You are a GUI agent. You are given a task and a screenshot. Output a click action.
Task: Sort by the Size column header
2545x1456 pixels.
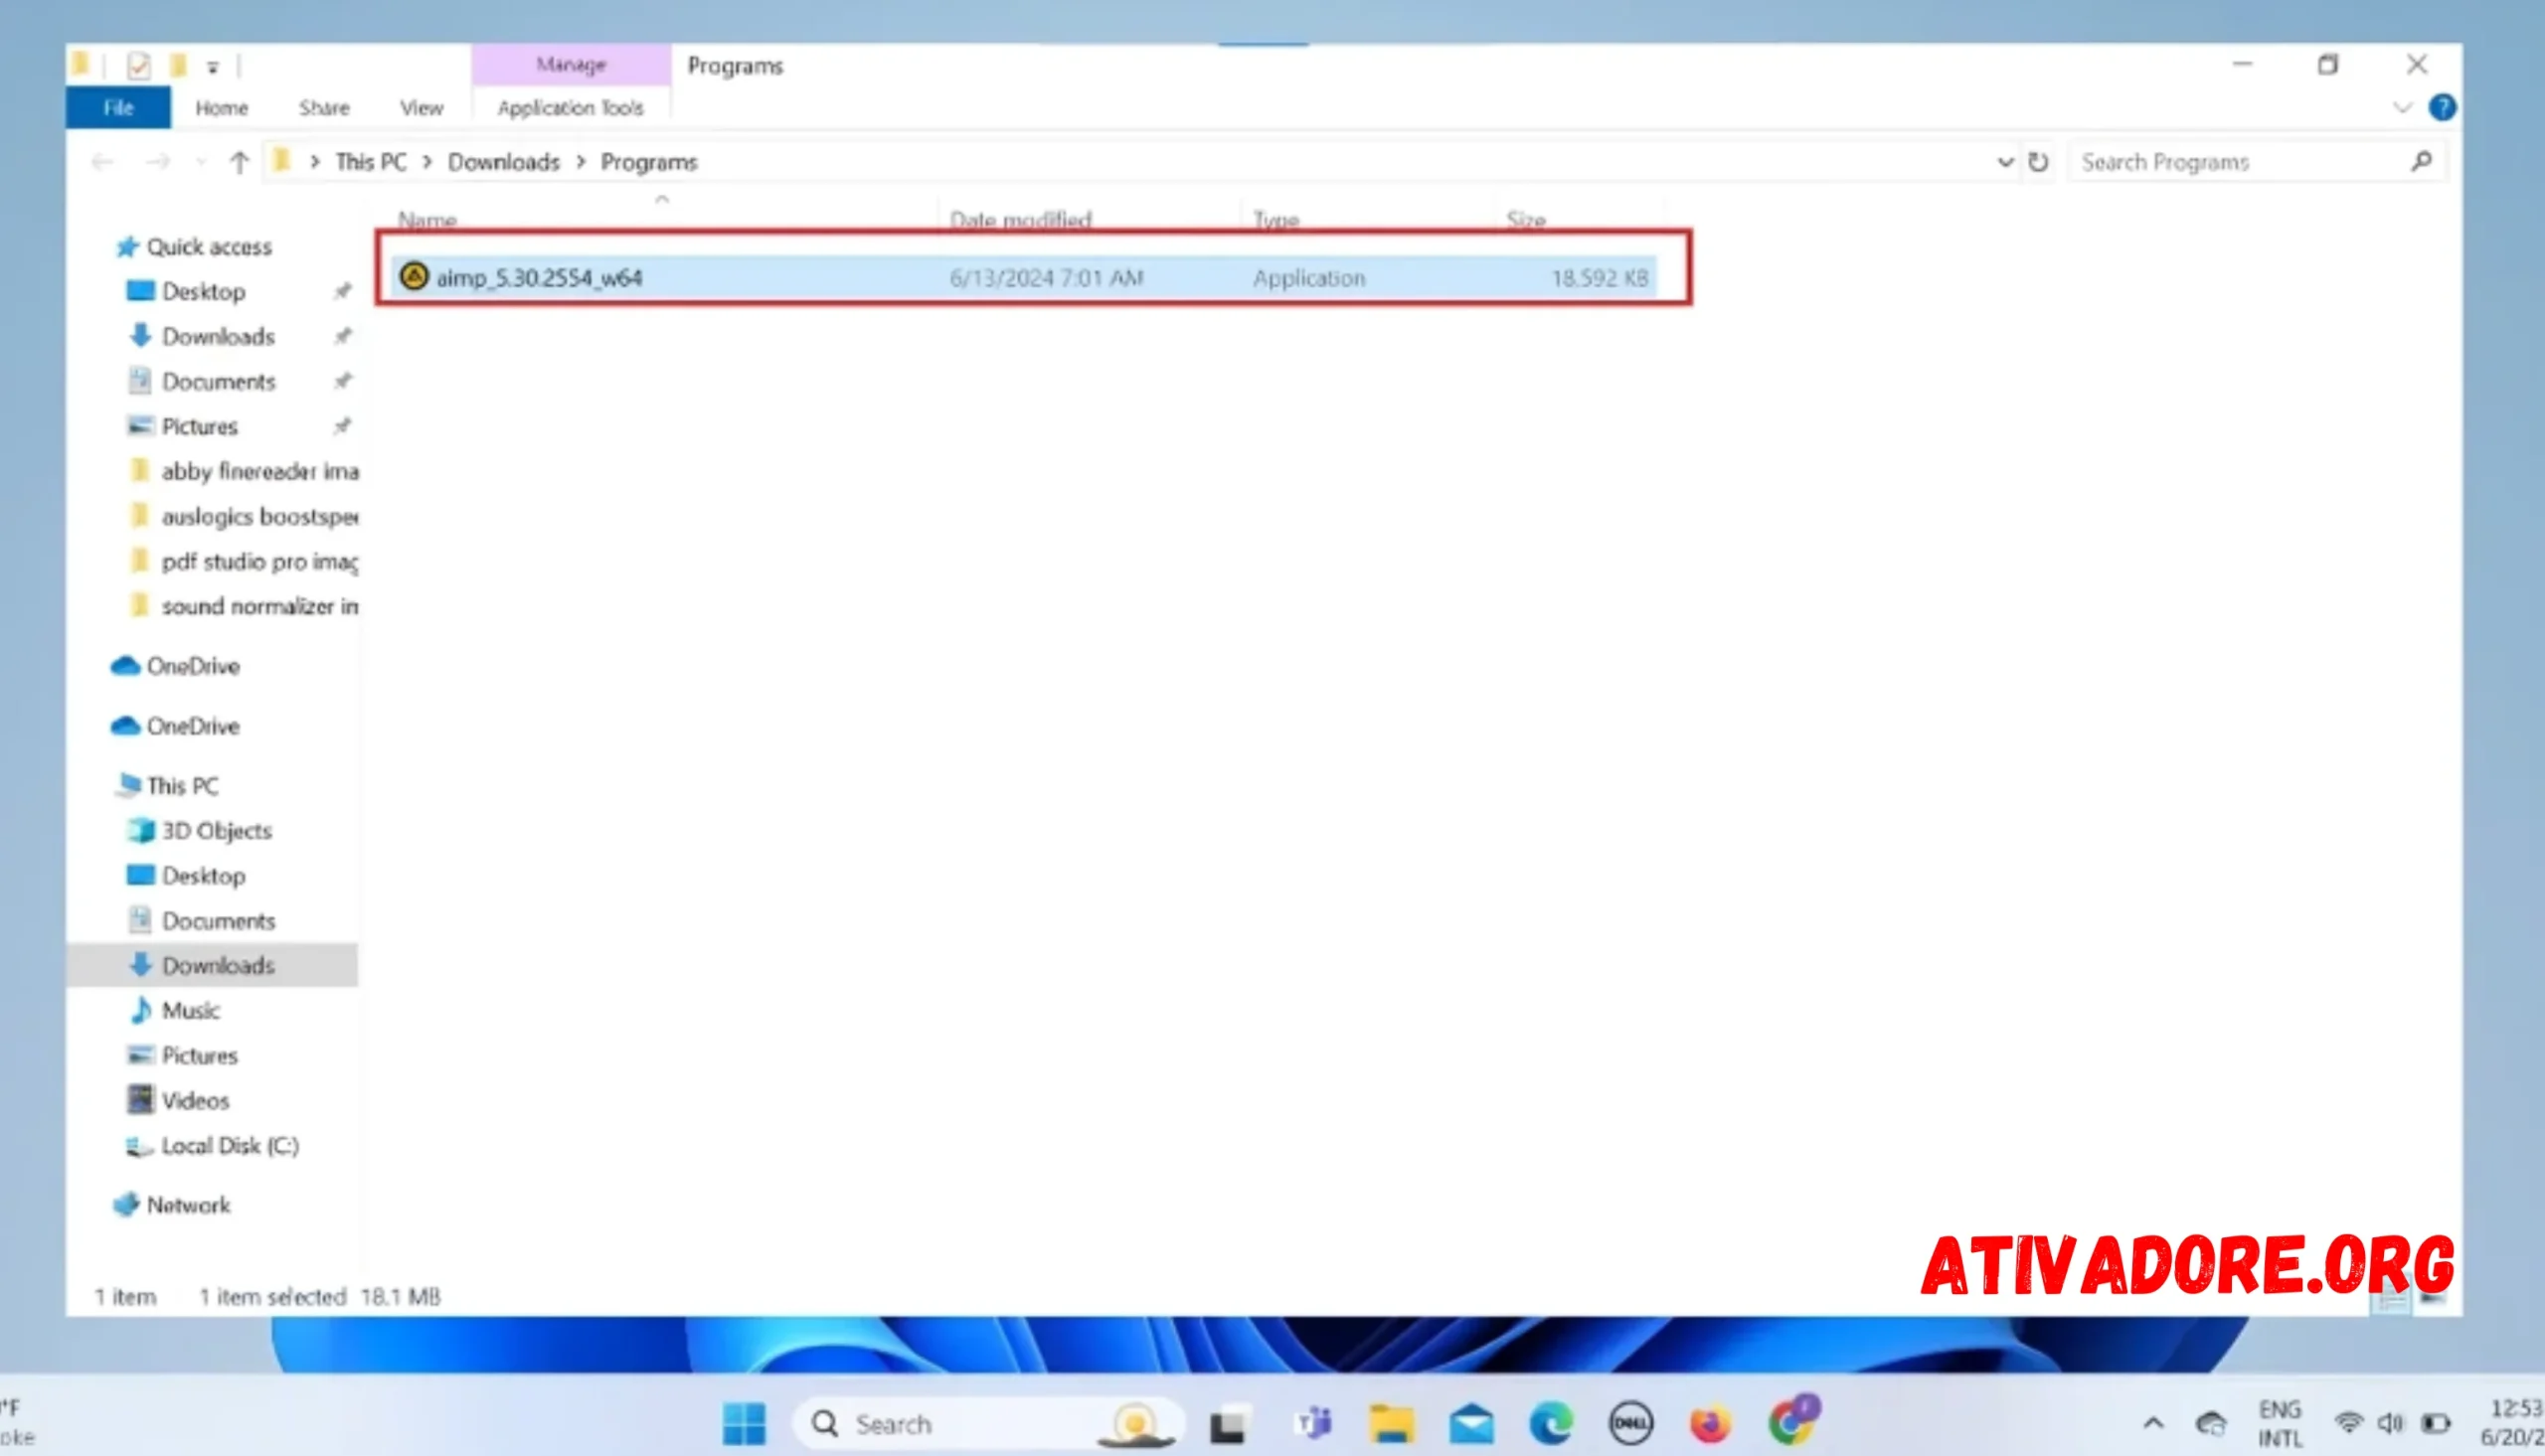coord(1526,218)
